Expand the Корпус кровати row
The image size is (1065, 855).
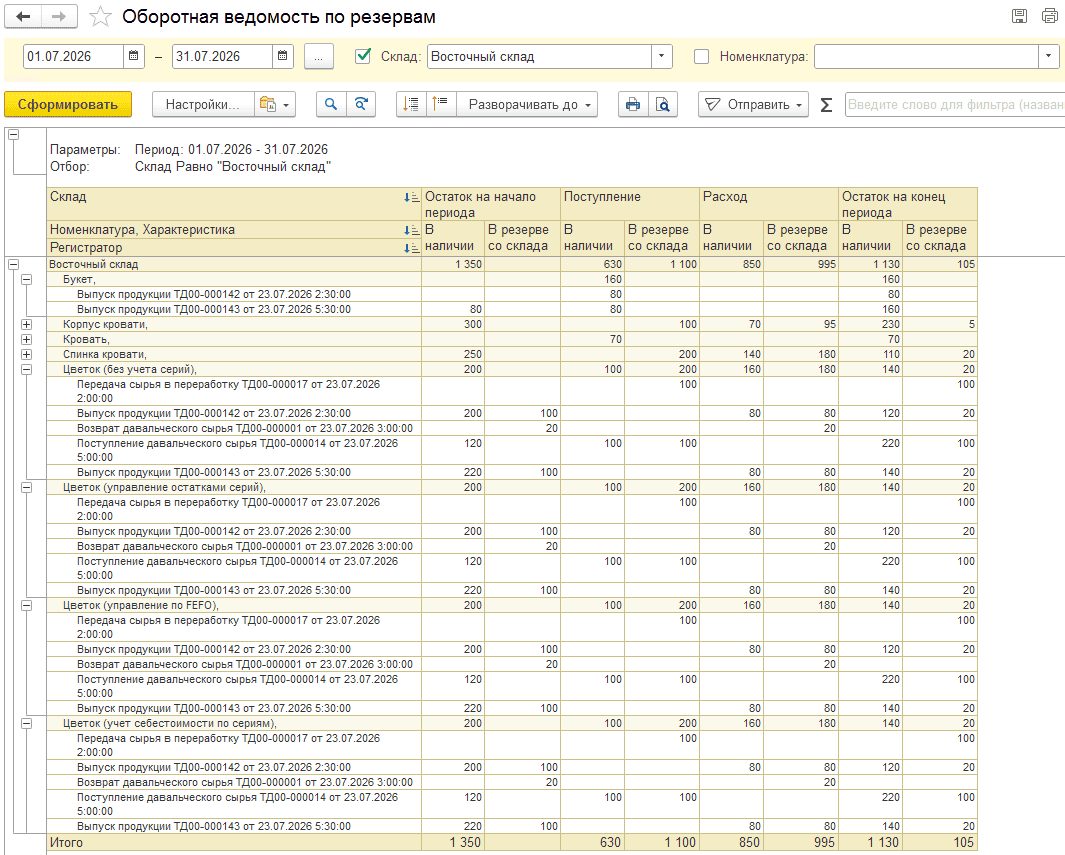[x=26, y=325]
